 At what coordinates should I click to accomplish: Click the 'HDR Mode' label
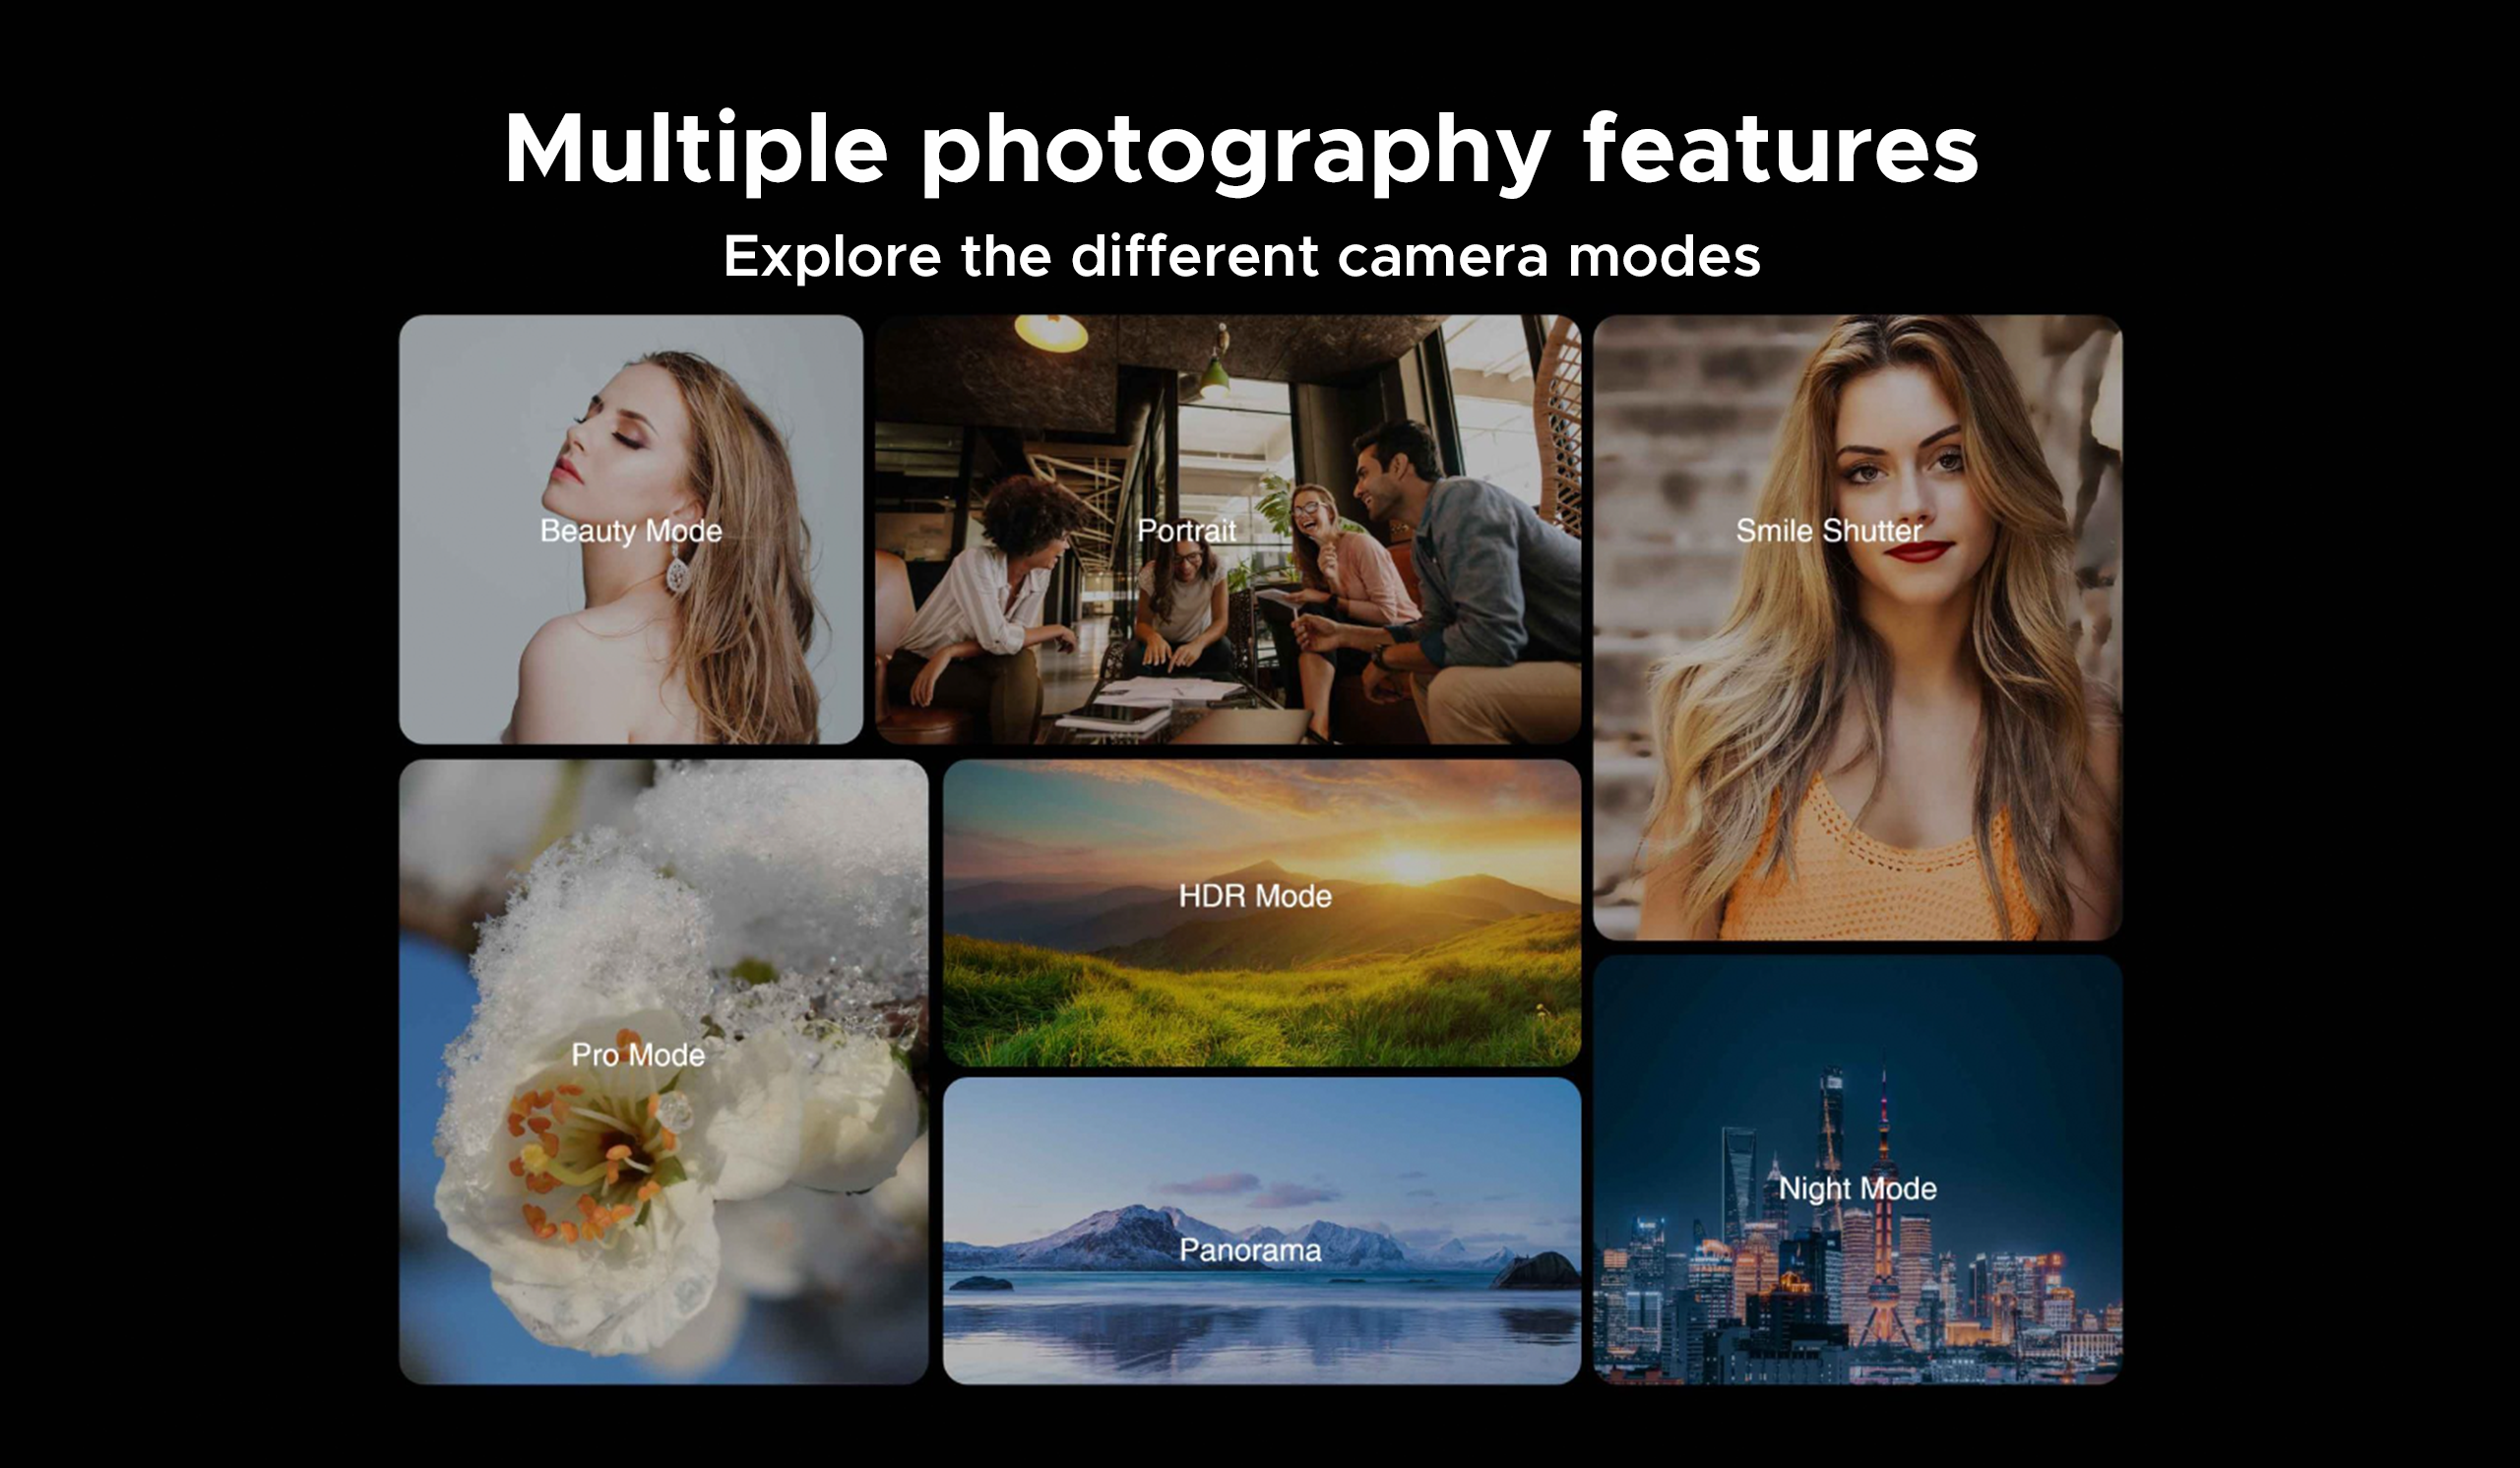[1255, 895]
